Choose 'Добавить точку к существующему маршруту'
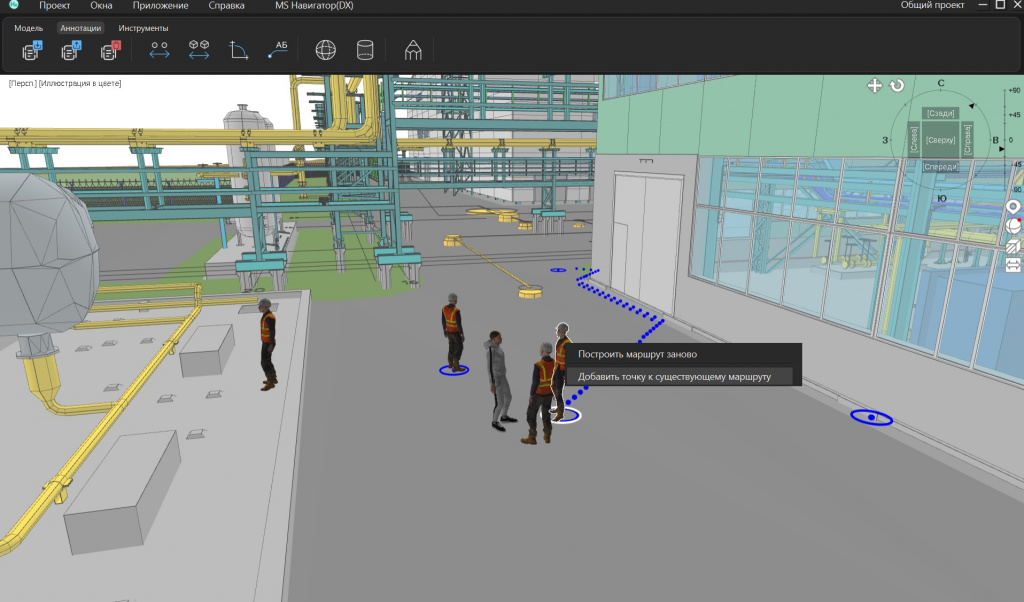Image resolution: width=1024 pixels, height=602 pixels. (682, 377)
